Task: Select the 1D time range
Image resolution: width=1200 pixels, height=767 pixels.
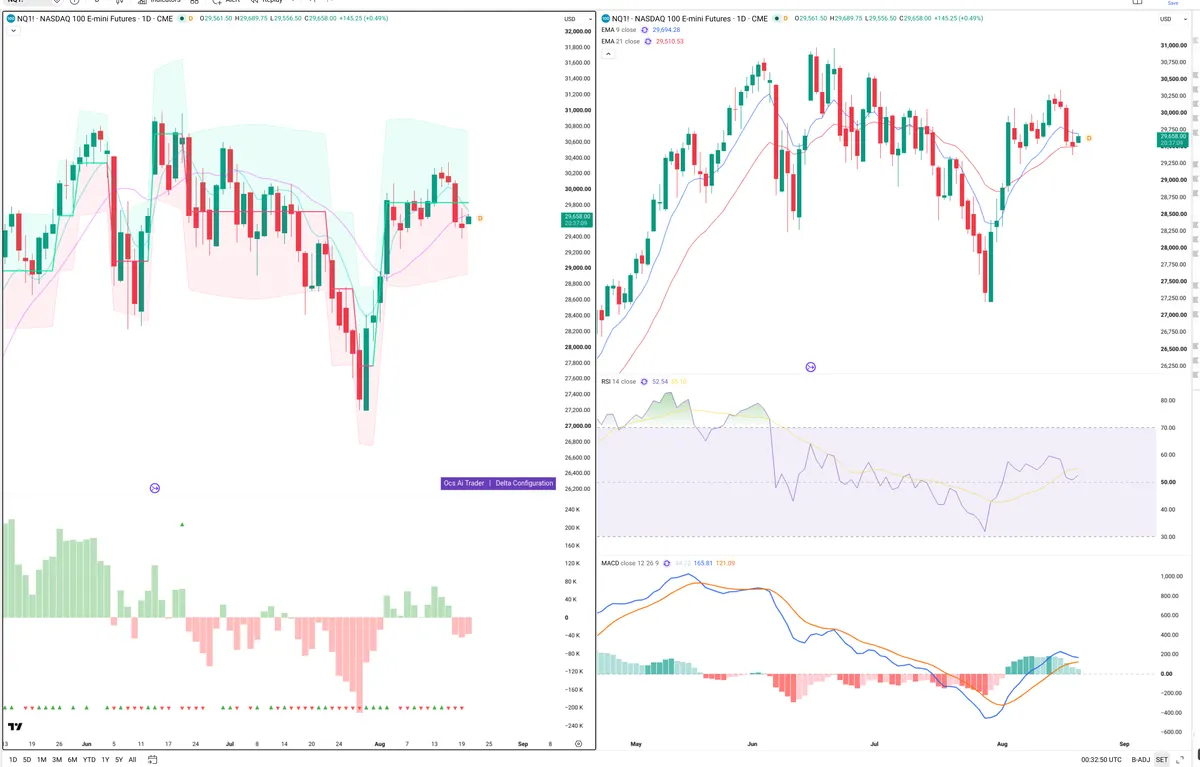Action: coord(11,760)
